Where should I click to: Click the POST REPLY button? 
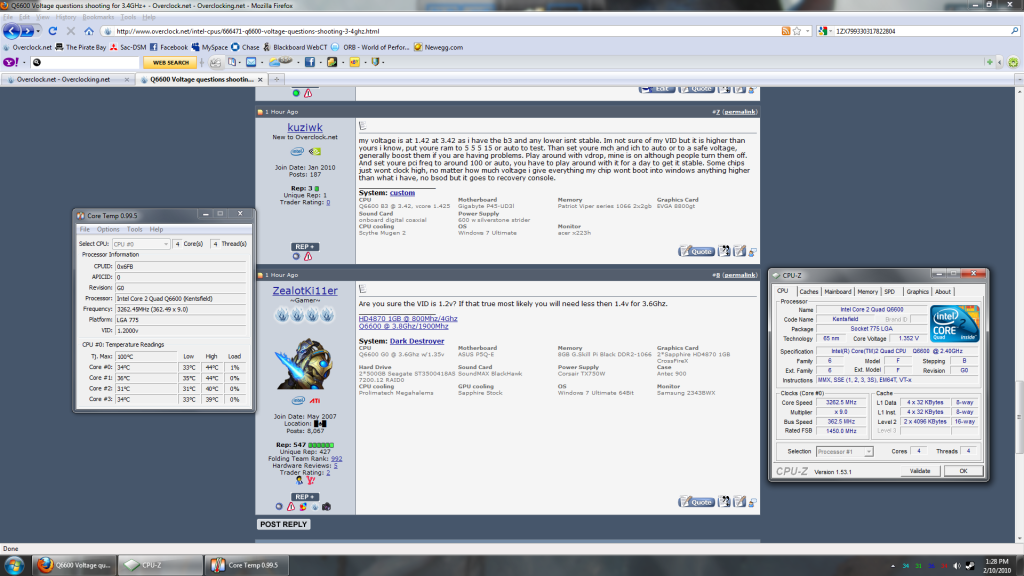(x=283, y=524)
